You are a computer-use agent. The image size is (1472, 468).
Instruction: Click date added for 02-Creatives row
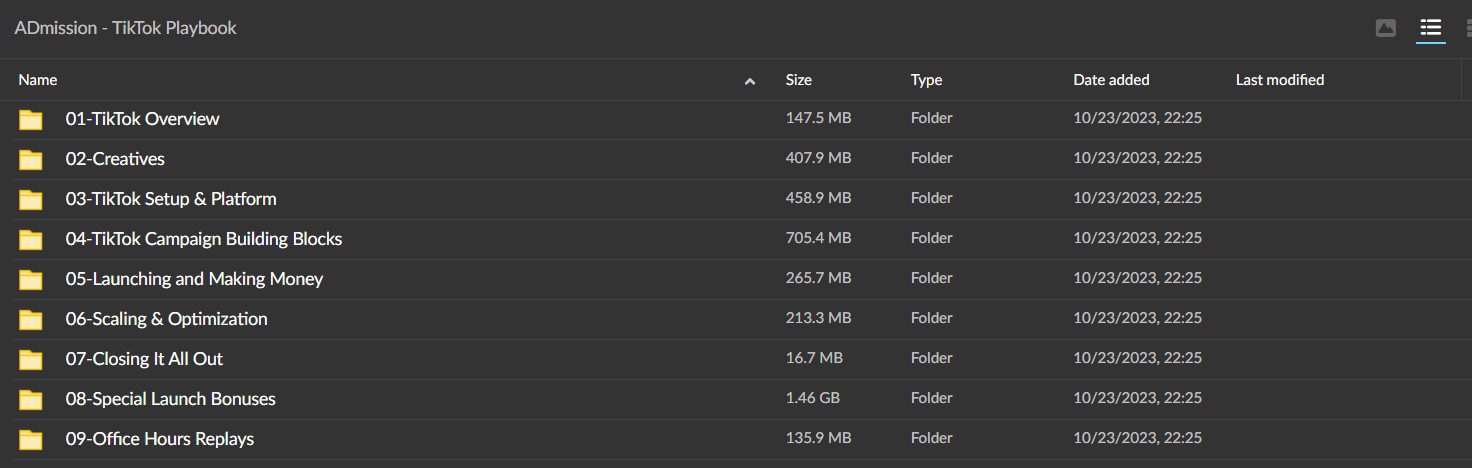pos(1138,158)
